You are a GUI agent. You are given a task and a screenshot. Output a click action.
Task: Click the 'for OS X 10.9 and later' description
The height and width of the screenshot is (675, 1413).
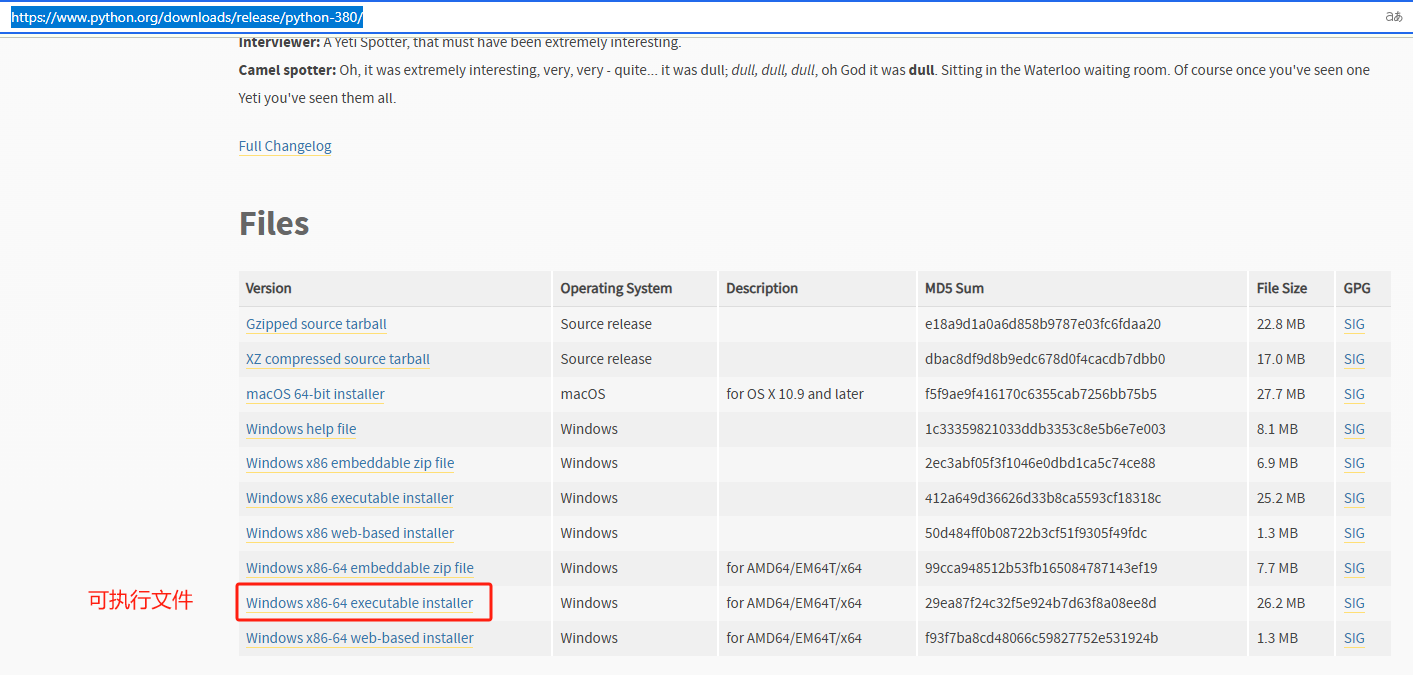[x=795, y=394]
